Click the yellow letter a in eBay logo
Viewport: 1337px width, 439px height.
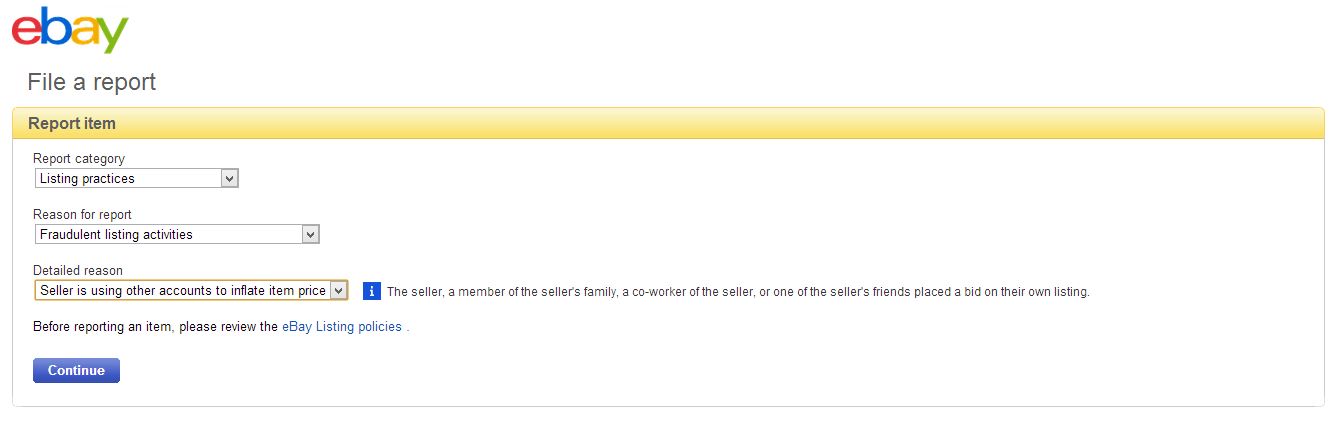tap(84, 31)
